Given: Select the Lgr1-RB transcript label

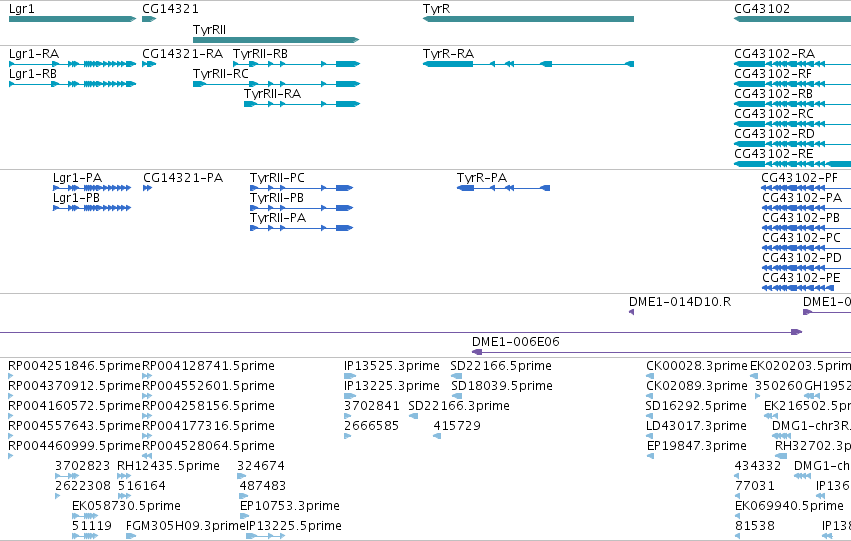Looking at the screenshot, I should [33, 74].
